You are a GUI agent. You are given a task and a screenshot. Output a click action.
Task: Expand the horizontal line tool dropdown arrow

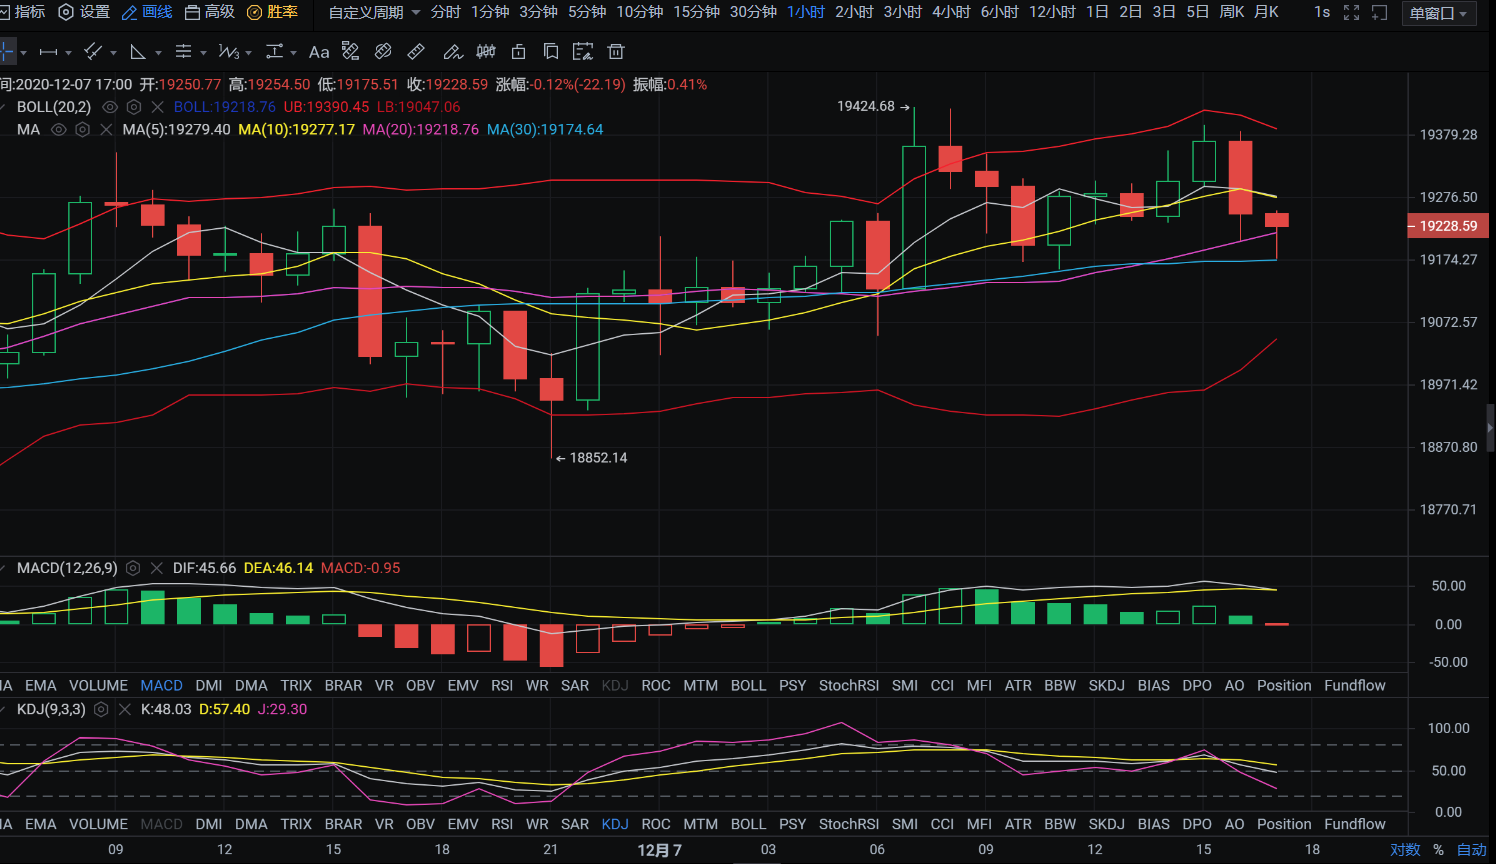(x=69, y=53)
